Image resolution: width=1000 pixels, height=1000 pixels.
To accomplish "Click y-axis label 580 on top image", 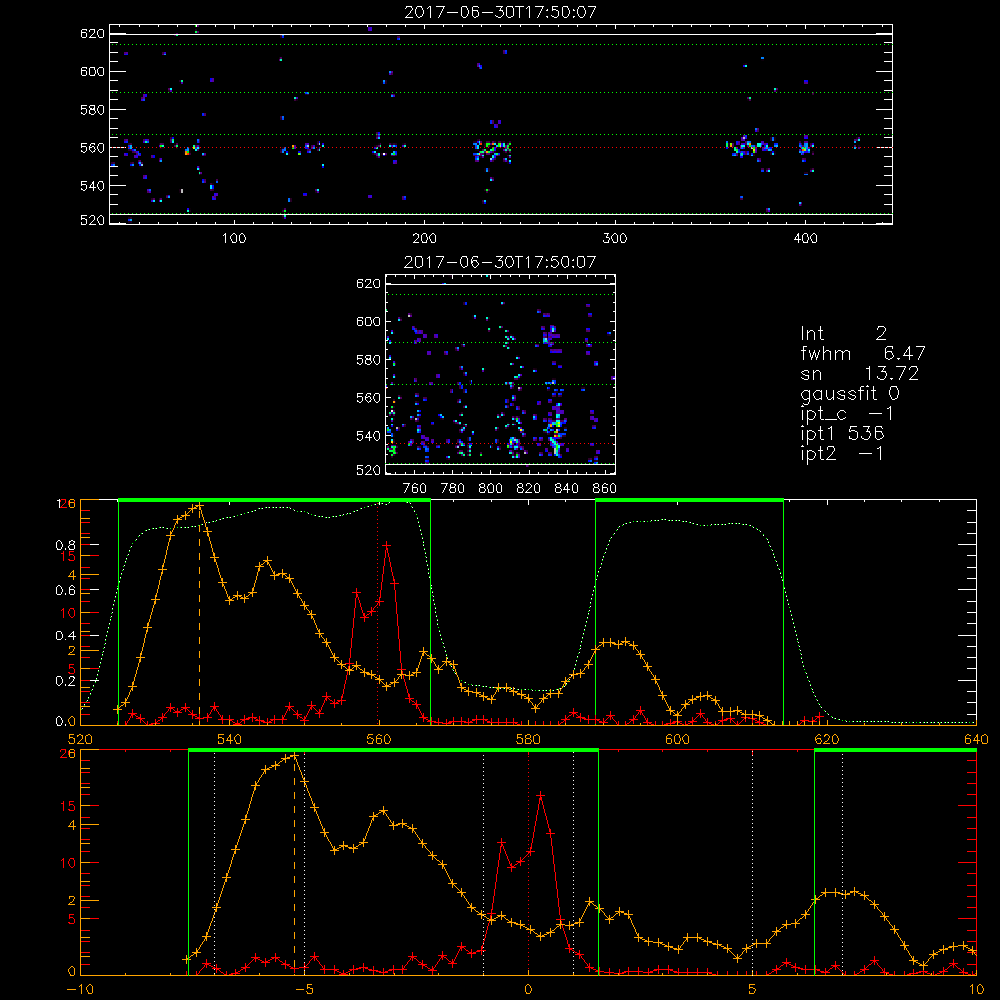I will click(x=92, y=110).
